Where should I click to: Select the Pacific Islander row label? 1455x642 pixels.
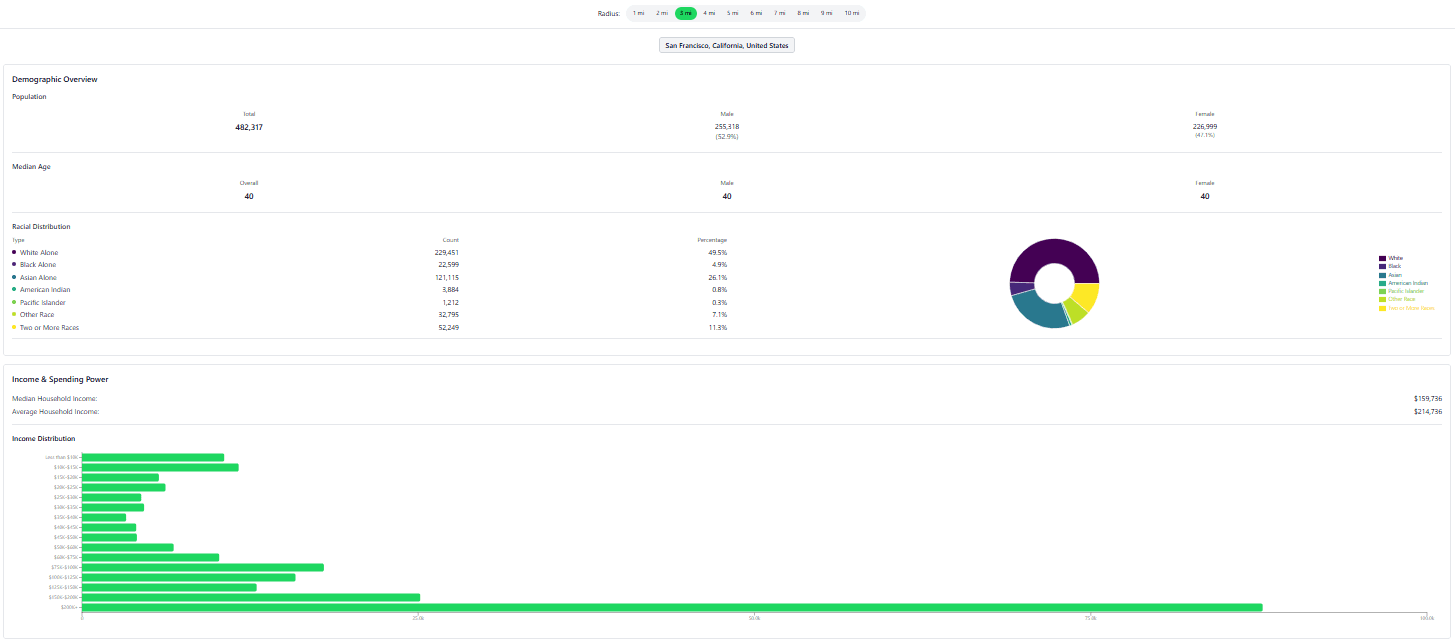tap(44, 302)
